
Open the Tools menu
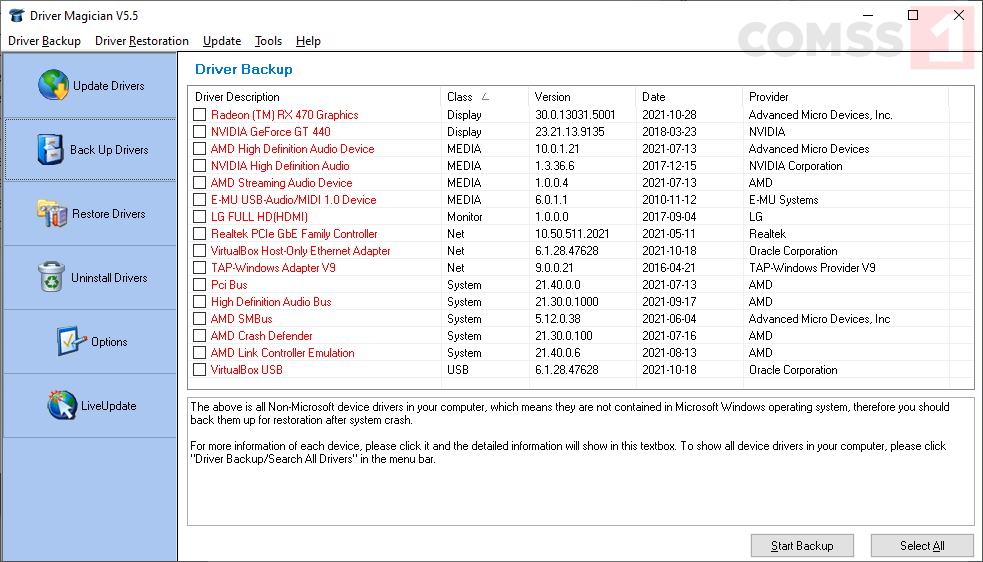pyautogui.click(x=268, y=41)
